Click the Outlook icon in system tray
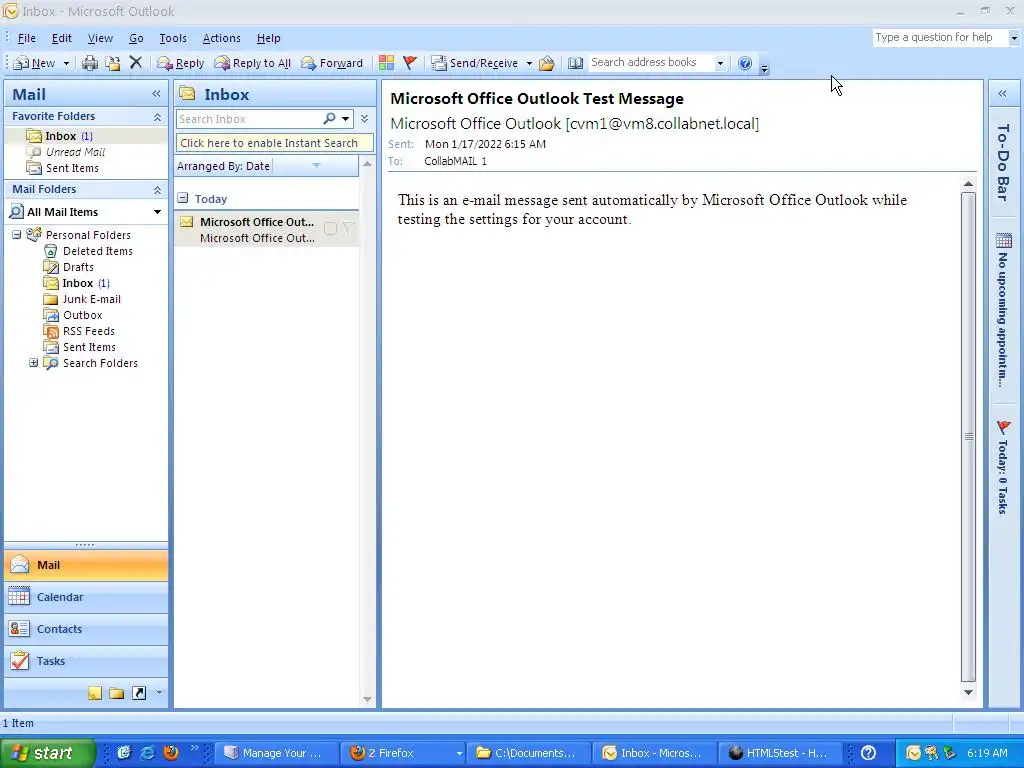The height and width of the screenshot is (768, 1024). 913,753
